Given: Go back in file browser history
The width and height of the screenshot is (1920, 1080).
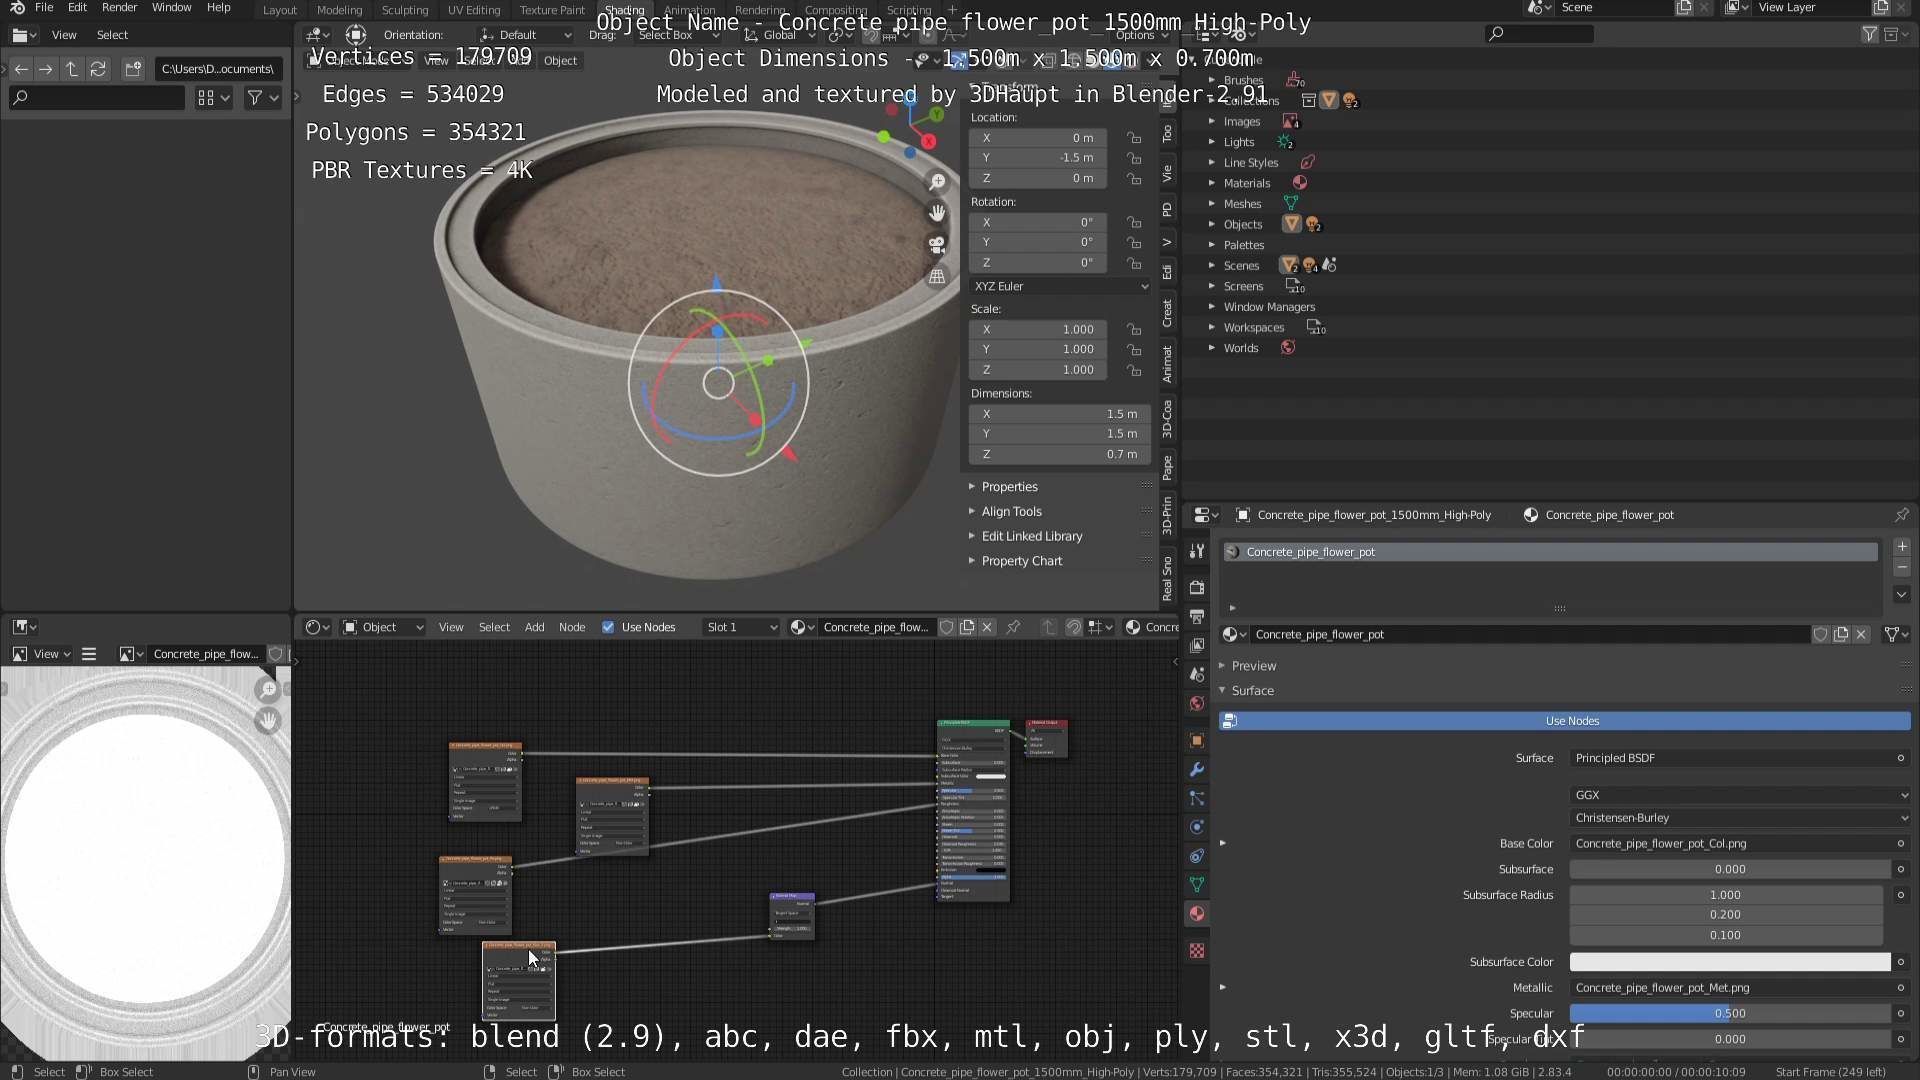Looking at the screenshot, I should [21, 69].
